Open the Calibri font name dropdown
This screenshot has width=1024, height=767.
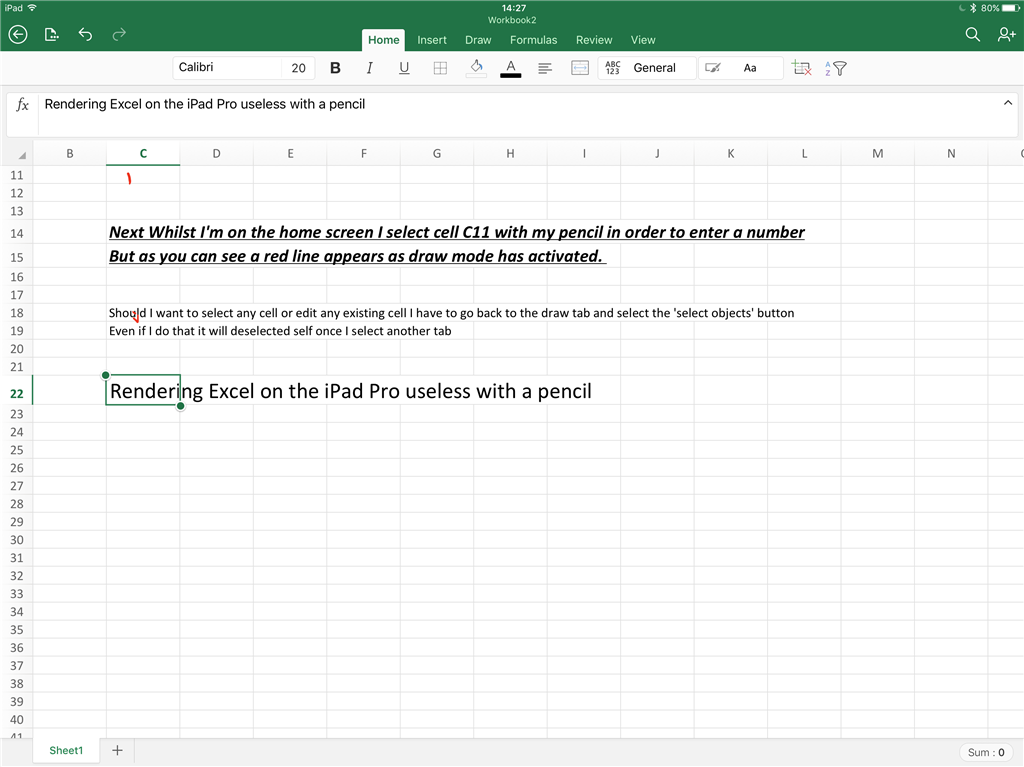click(x=227, y=68)
